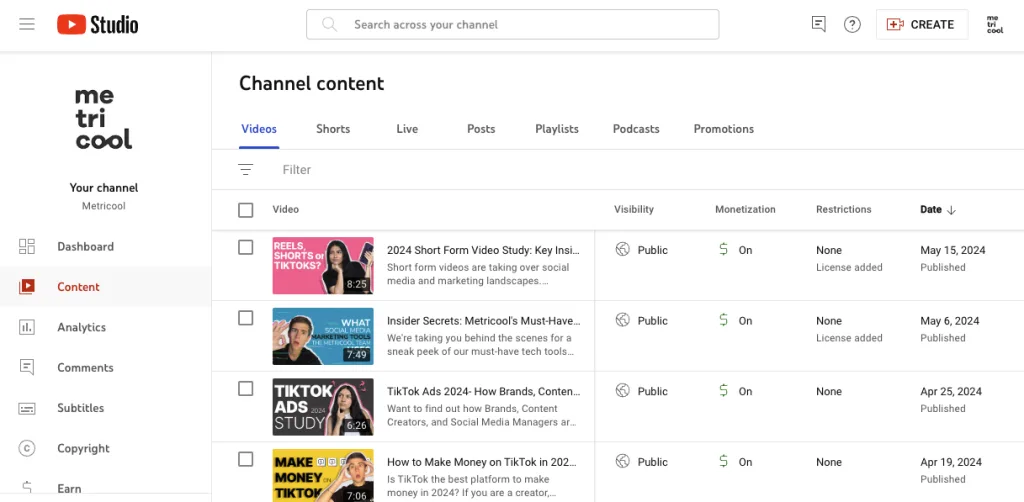The width and height of the screenshot is (1024, 502).
Task: Open the Make Money on TikTok thumbnail
Action: pyautogui.click(x=323, y=473)
